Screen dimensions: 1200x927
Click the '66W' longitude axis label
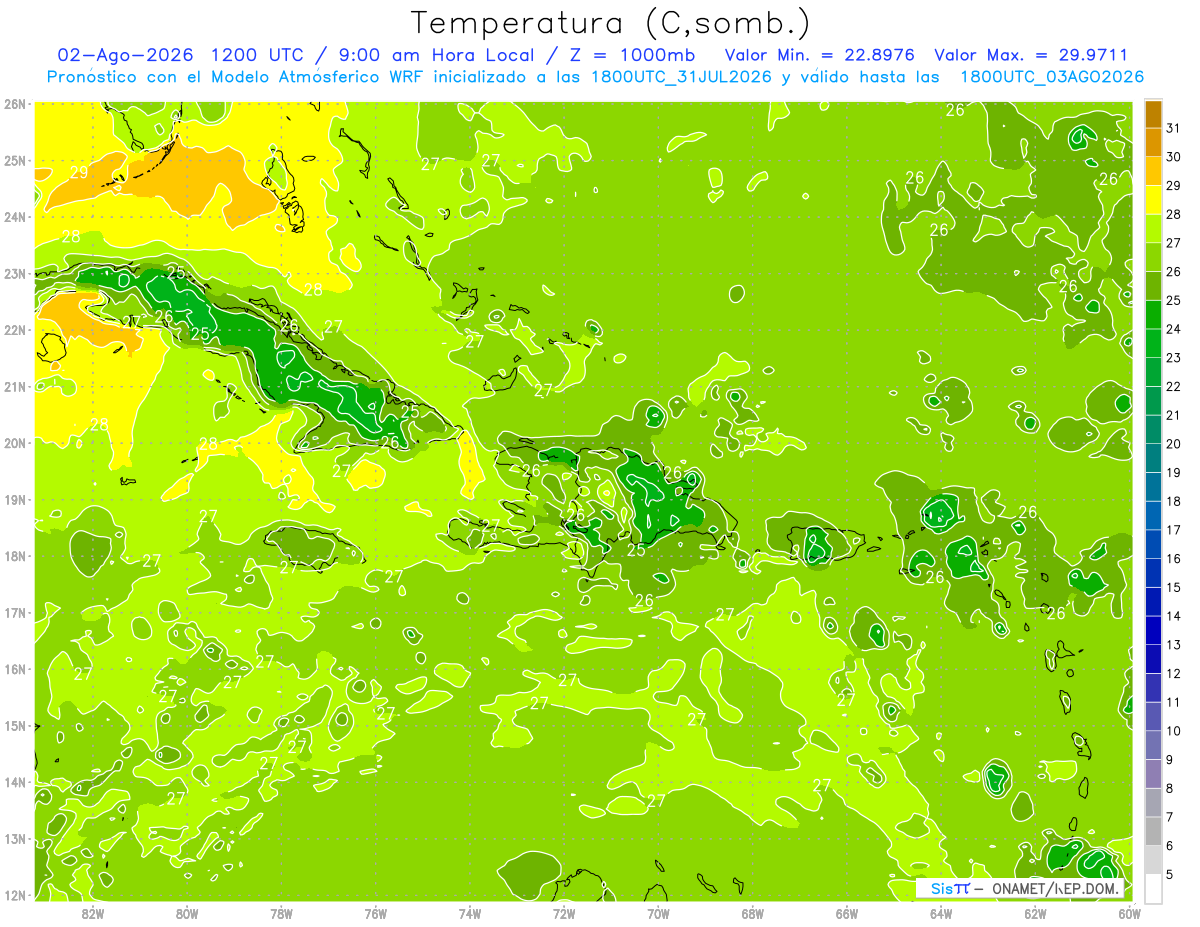(847, 913)
